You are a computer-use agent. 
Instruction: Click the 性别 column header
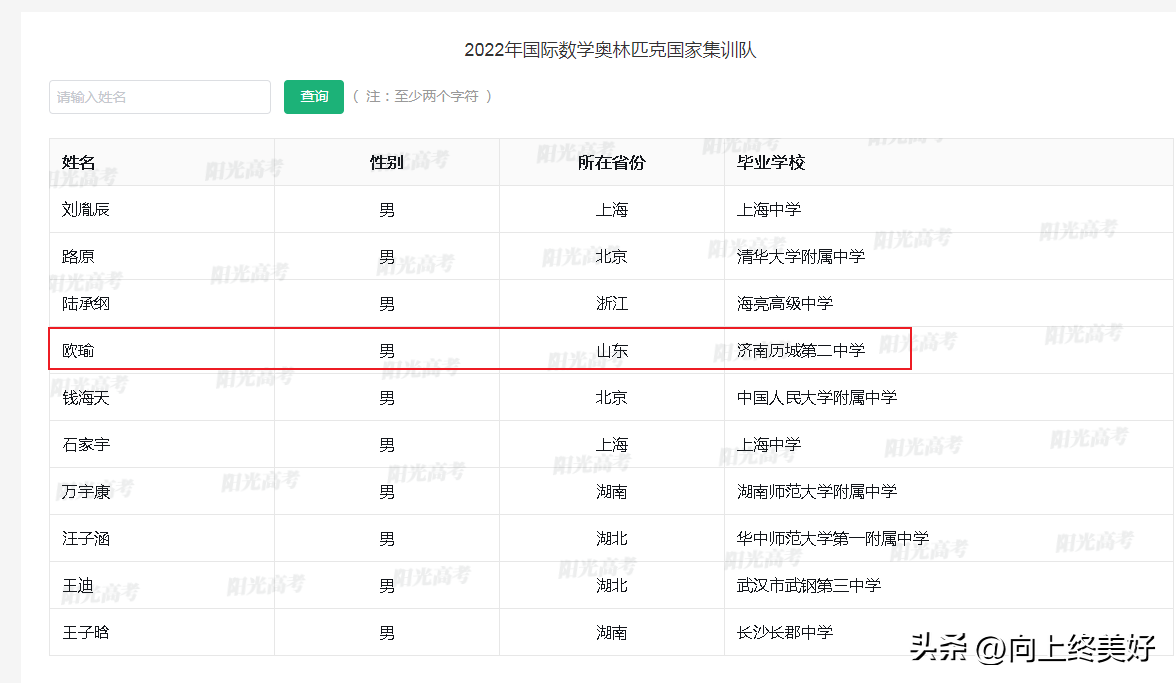tap(387, 162)
